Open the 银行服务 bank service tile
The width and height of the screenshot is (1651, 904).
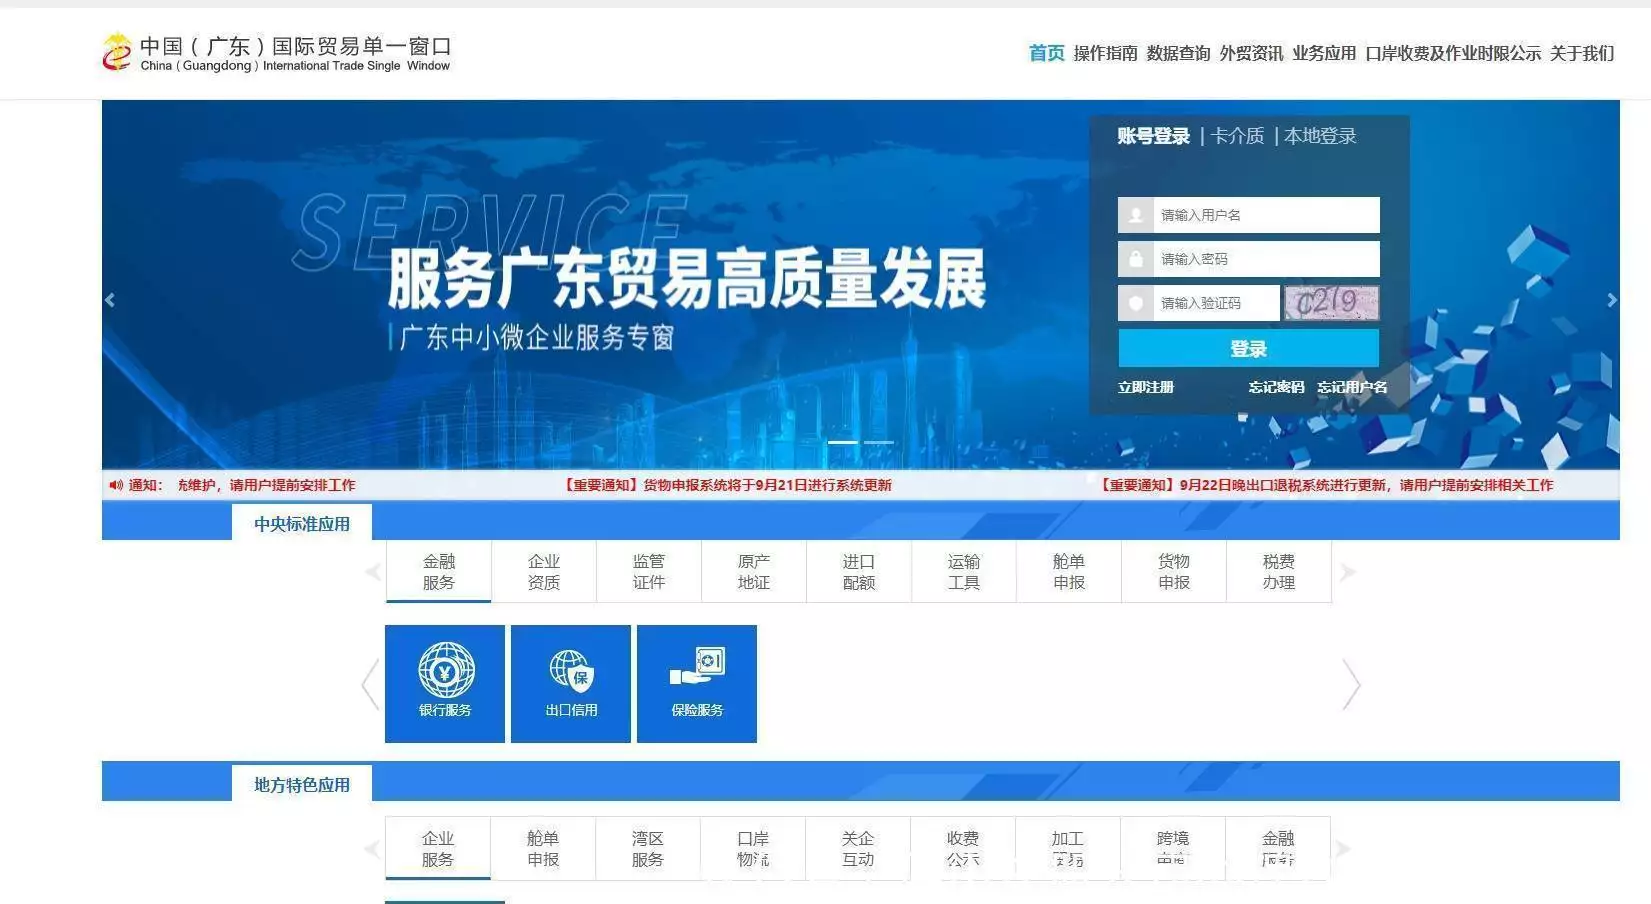pyautogui.click(x=445, y=684)
